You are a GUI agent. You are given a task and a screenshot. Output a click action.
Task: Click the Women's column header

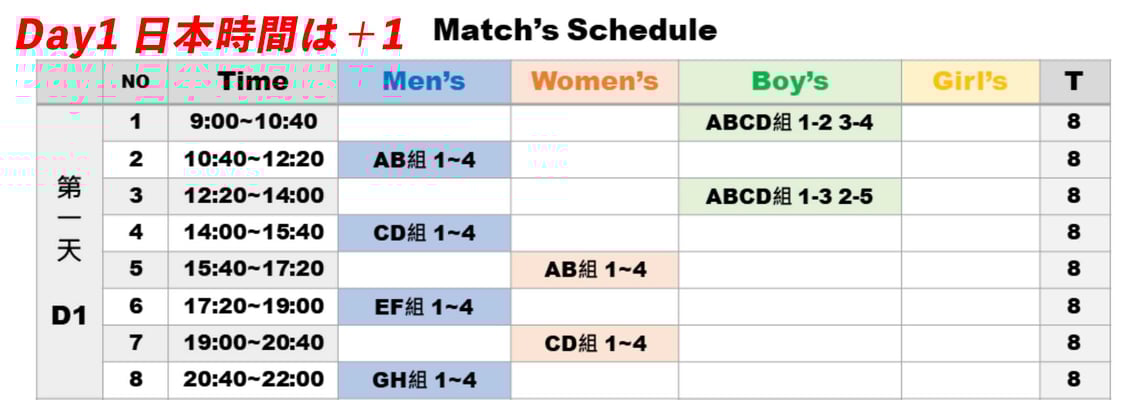click(x=594, y=82)
